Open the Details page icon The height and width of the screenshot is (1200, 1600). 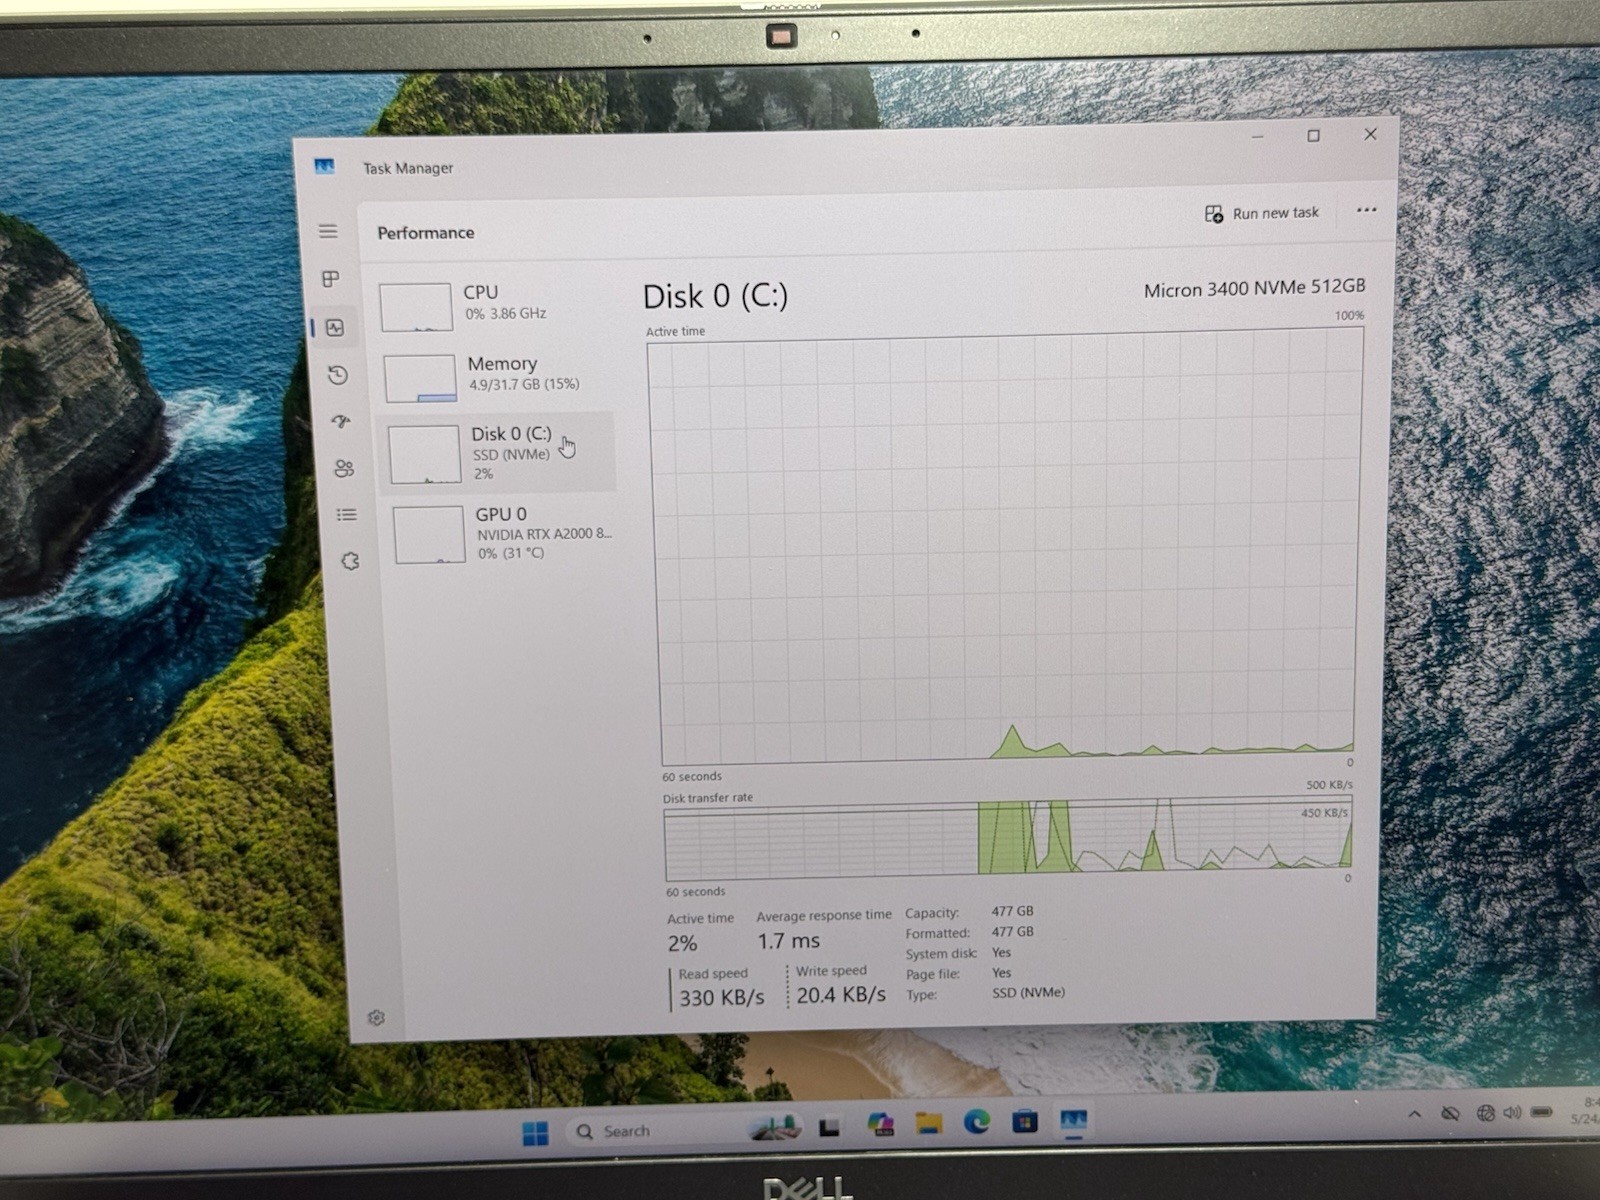tap(347, 515)
